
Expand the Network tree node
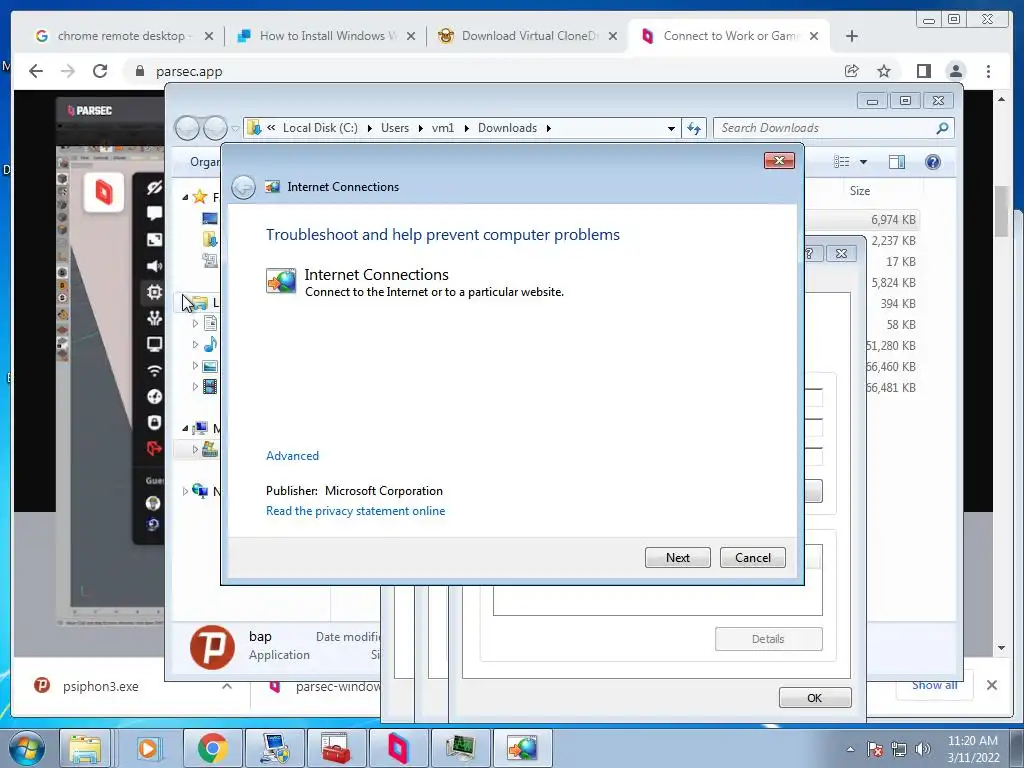pos(185,491)
